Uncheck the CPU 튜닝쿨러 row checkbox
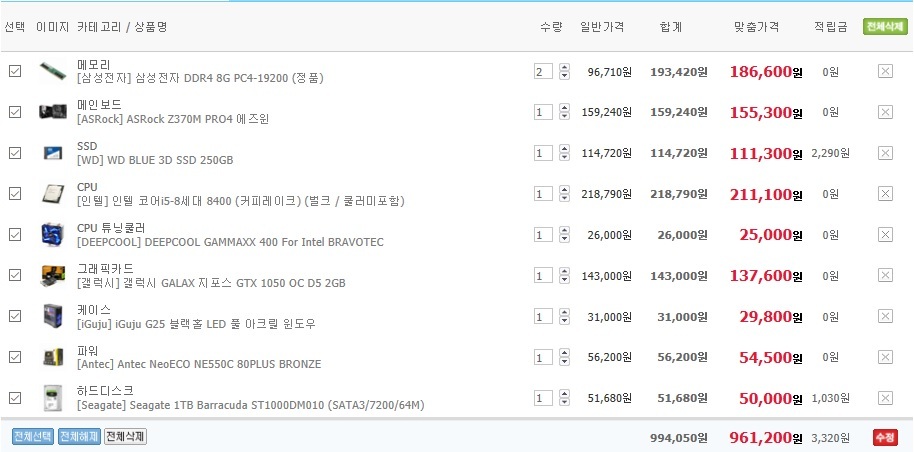This screenshot has height=452, width=914. (15, 234)
